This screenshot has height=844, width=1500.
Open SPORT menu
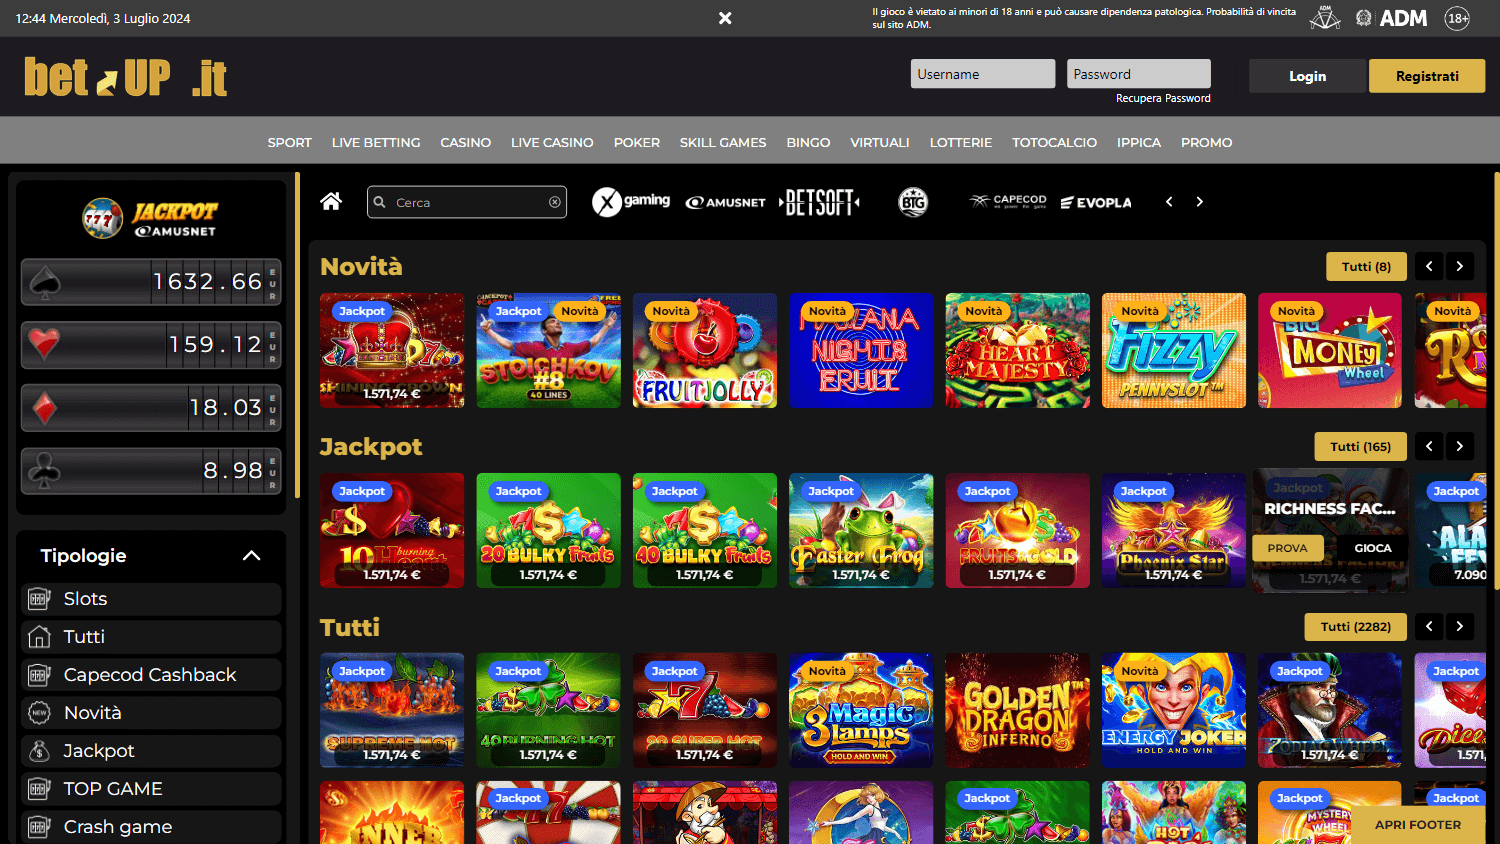(290, 142)
